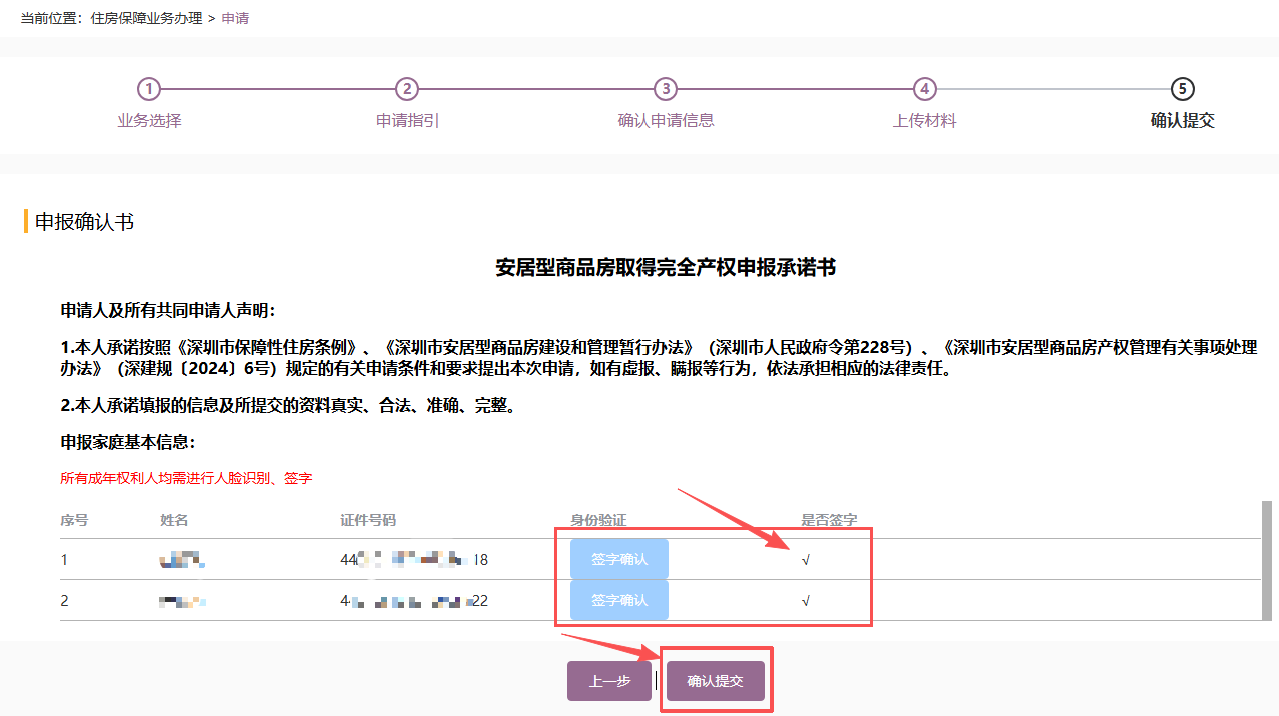The image size is (1279, 716).
Task: Click the step 5 circle icon
Action: click(x=1182, y=89)
